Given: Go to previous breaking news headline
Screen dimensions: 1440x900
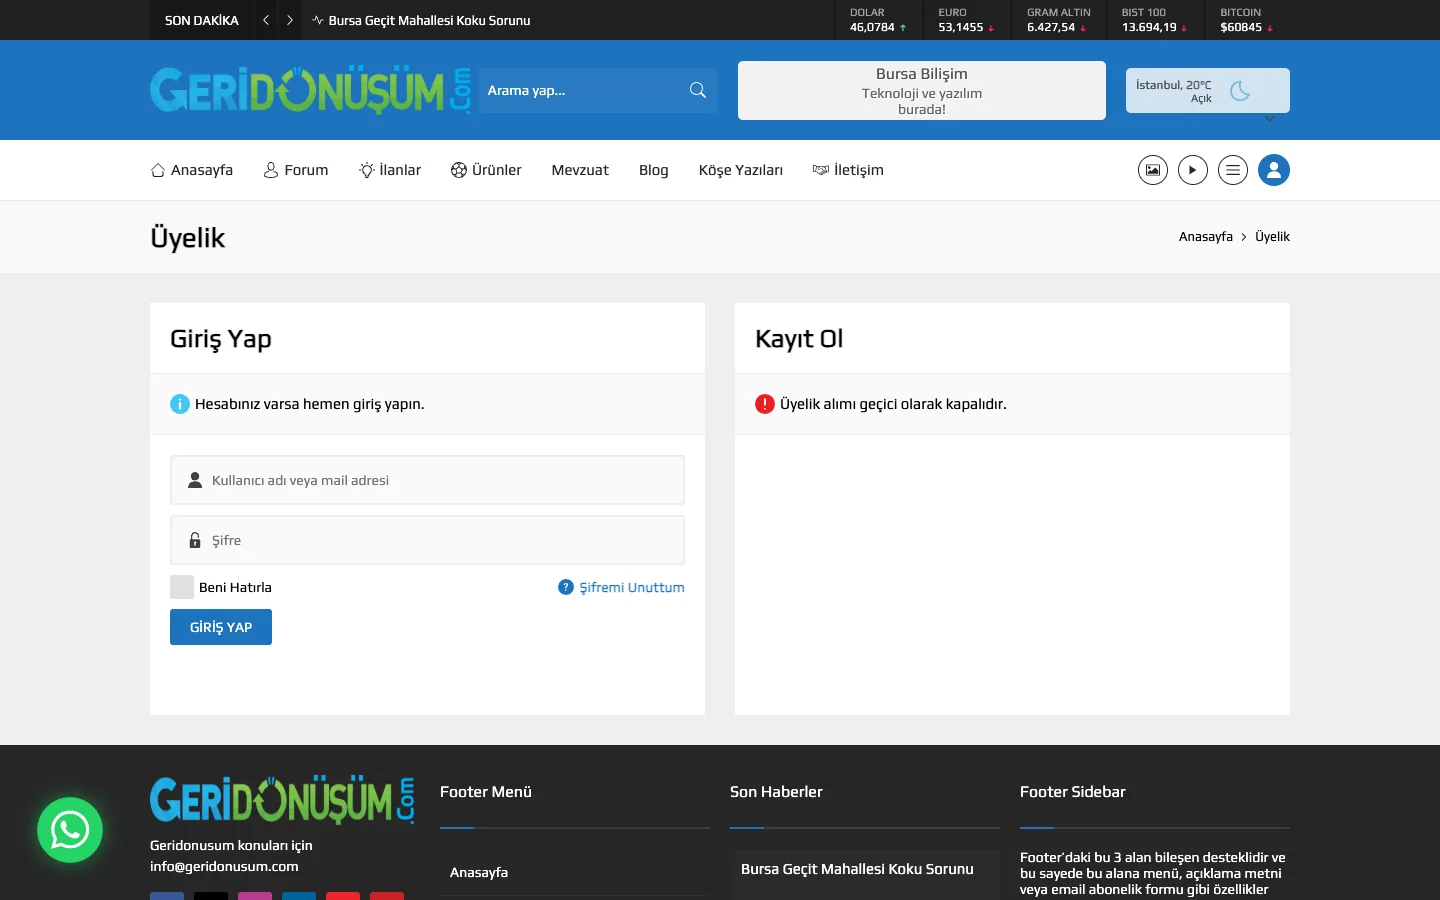Looking at the screenshot, I should (266, 20).
